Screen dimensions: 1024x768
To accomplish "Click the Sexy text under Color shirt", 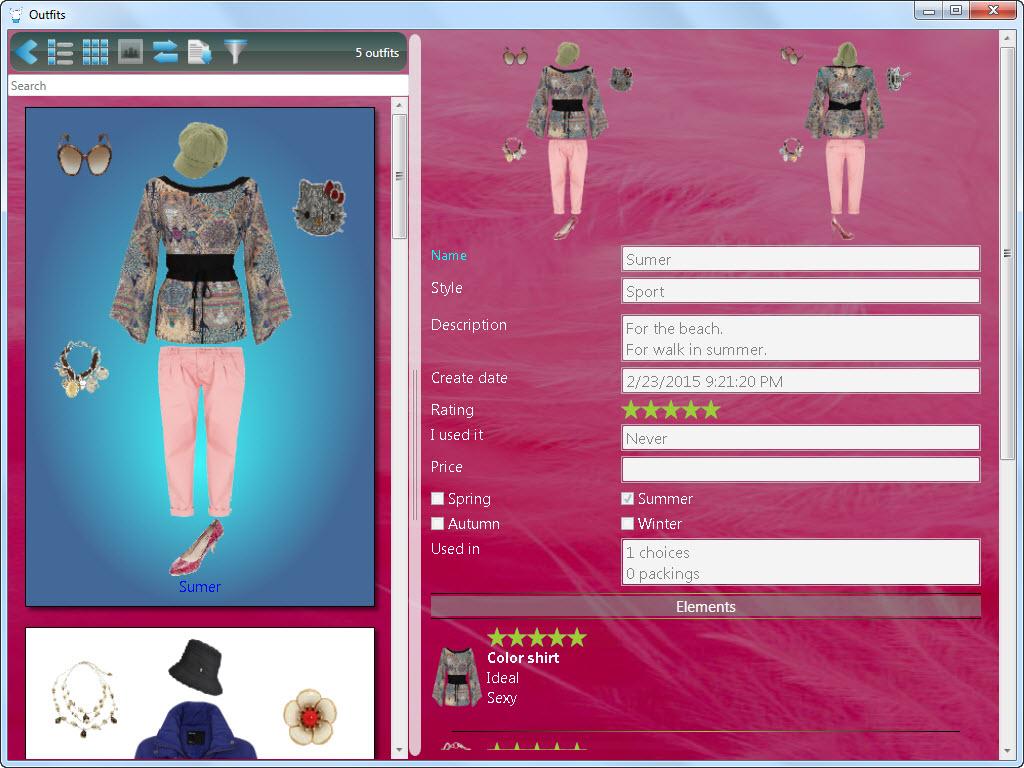I will click(x=502, y=698).
